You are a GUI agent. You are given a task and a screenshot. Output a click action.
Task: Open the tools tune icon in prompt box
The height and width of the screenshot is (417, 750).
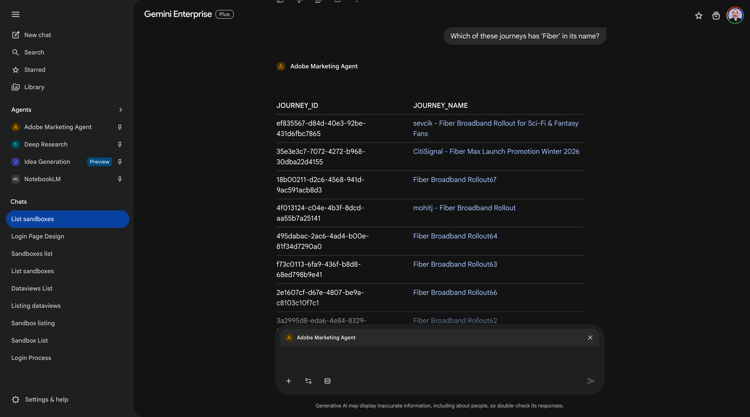click(308, 381)
